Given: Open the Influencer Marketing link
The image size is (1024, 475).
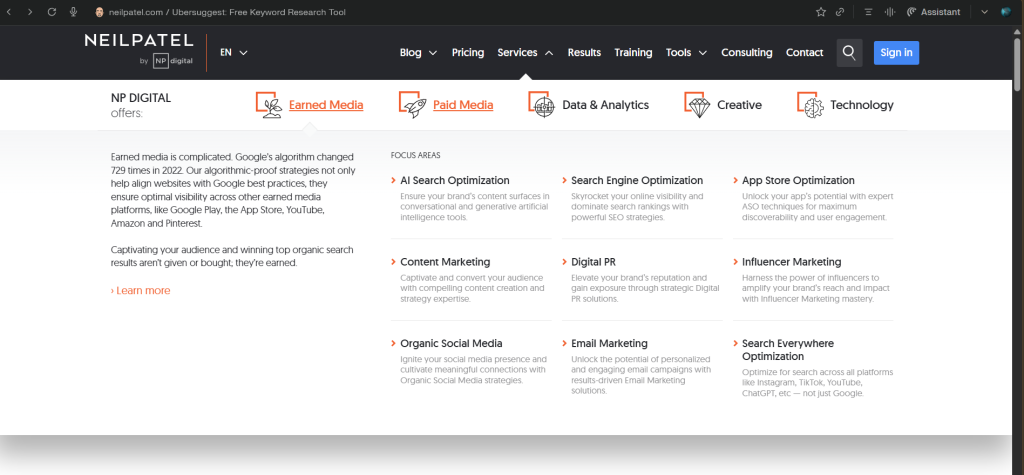Looking at the screenshot, I should (x=792, y=262).
